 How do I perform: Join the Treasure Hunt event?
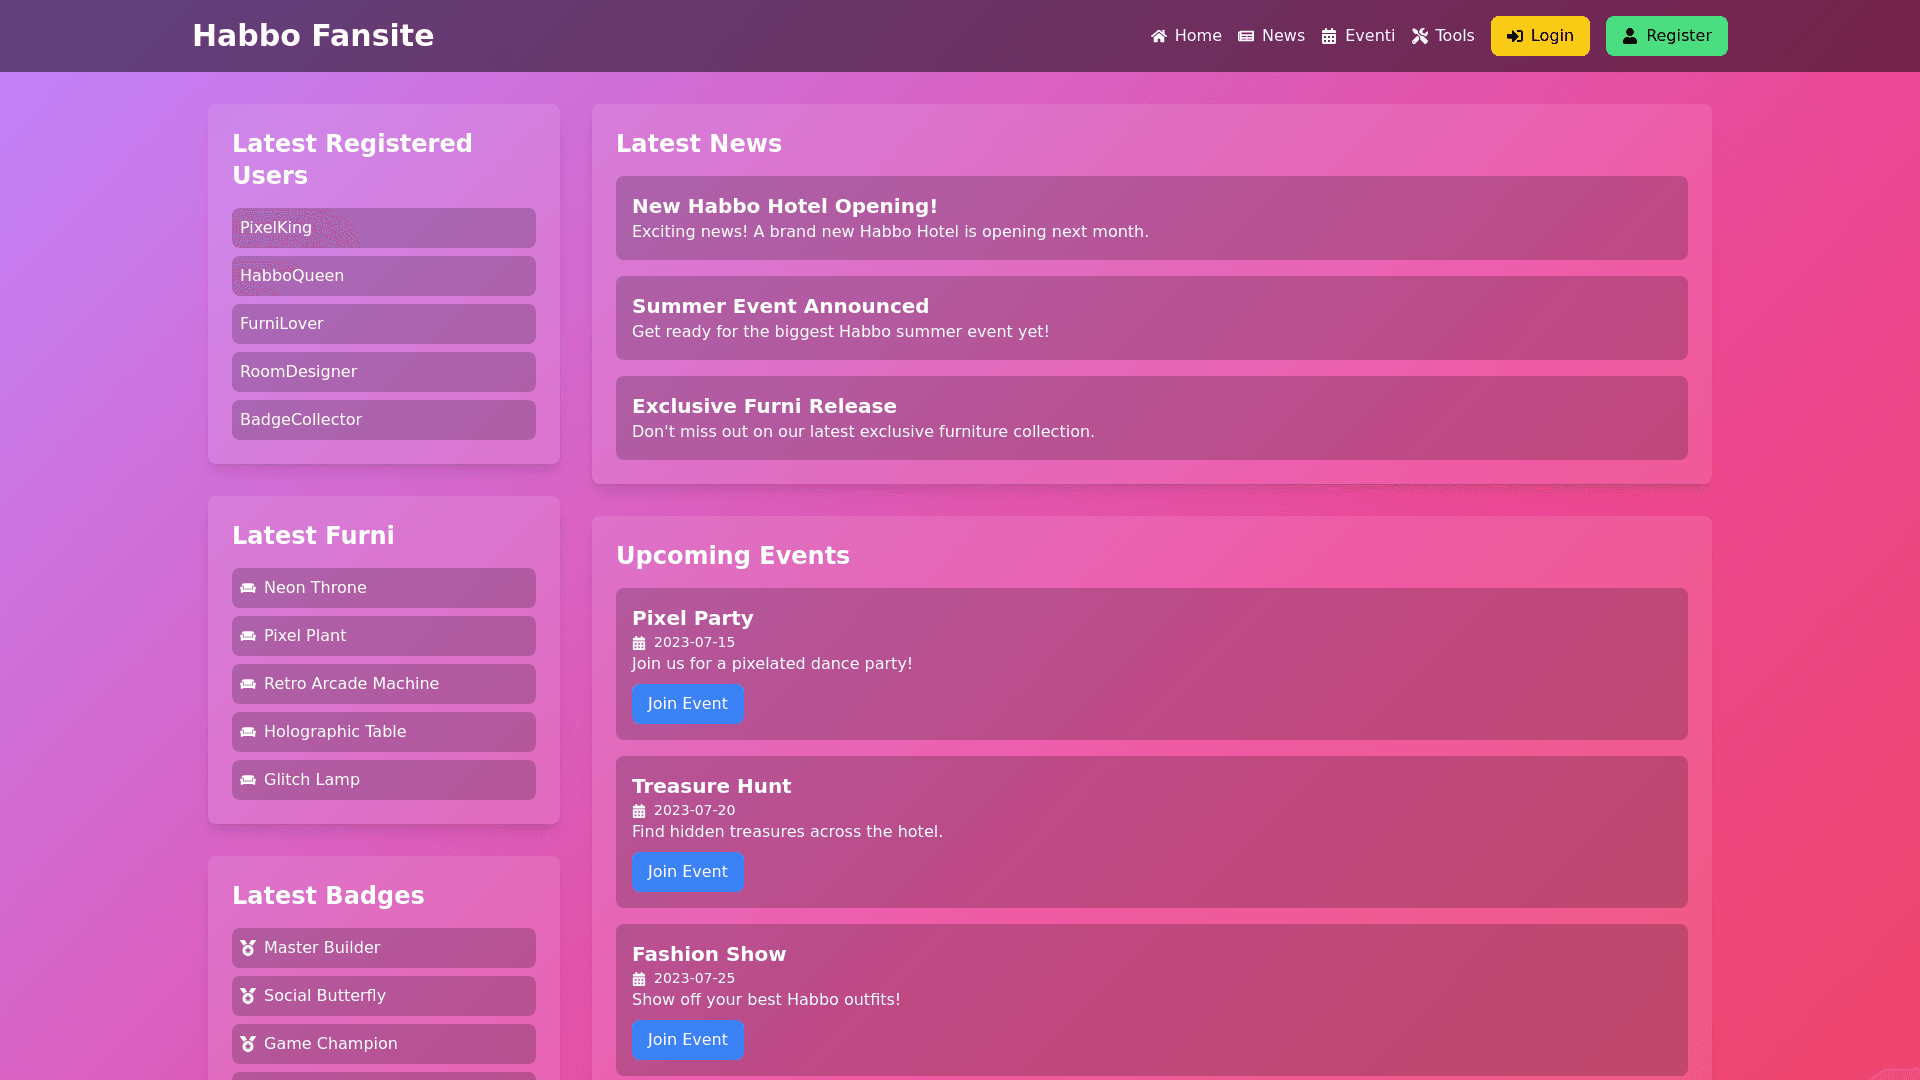[687, 872]
